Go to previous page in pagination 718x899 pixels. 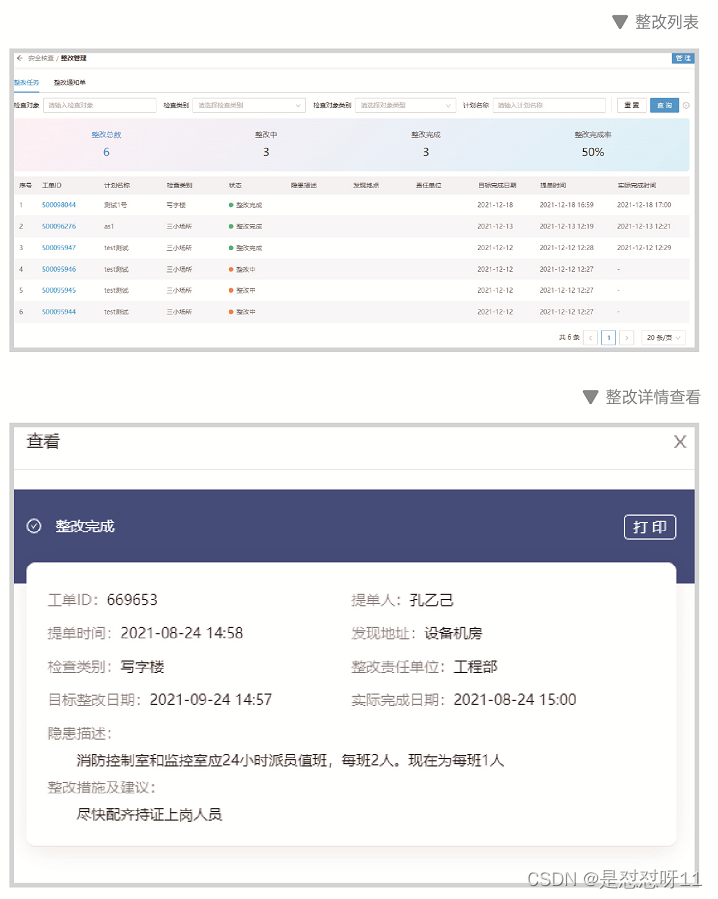click(x=591, y=338)
